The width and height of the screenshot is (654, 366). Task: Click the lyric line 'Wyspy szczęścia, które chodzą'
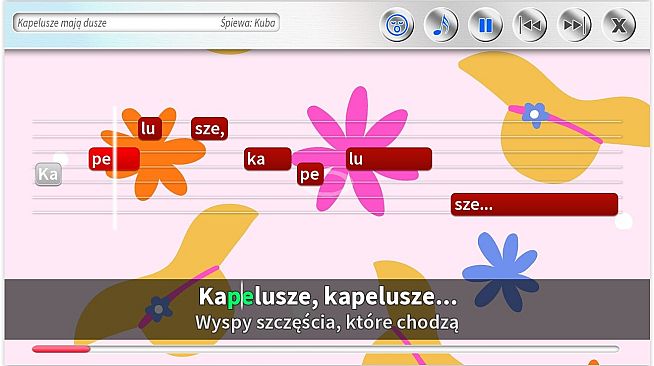(327, 323)
